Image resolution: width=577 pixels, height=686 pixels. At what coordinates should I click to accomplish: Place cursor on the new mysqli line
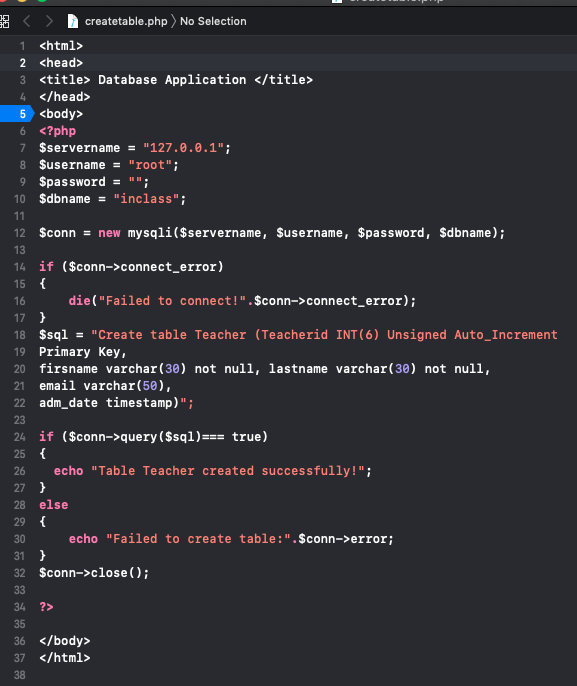(272, 233)
